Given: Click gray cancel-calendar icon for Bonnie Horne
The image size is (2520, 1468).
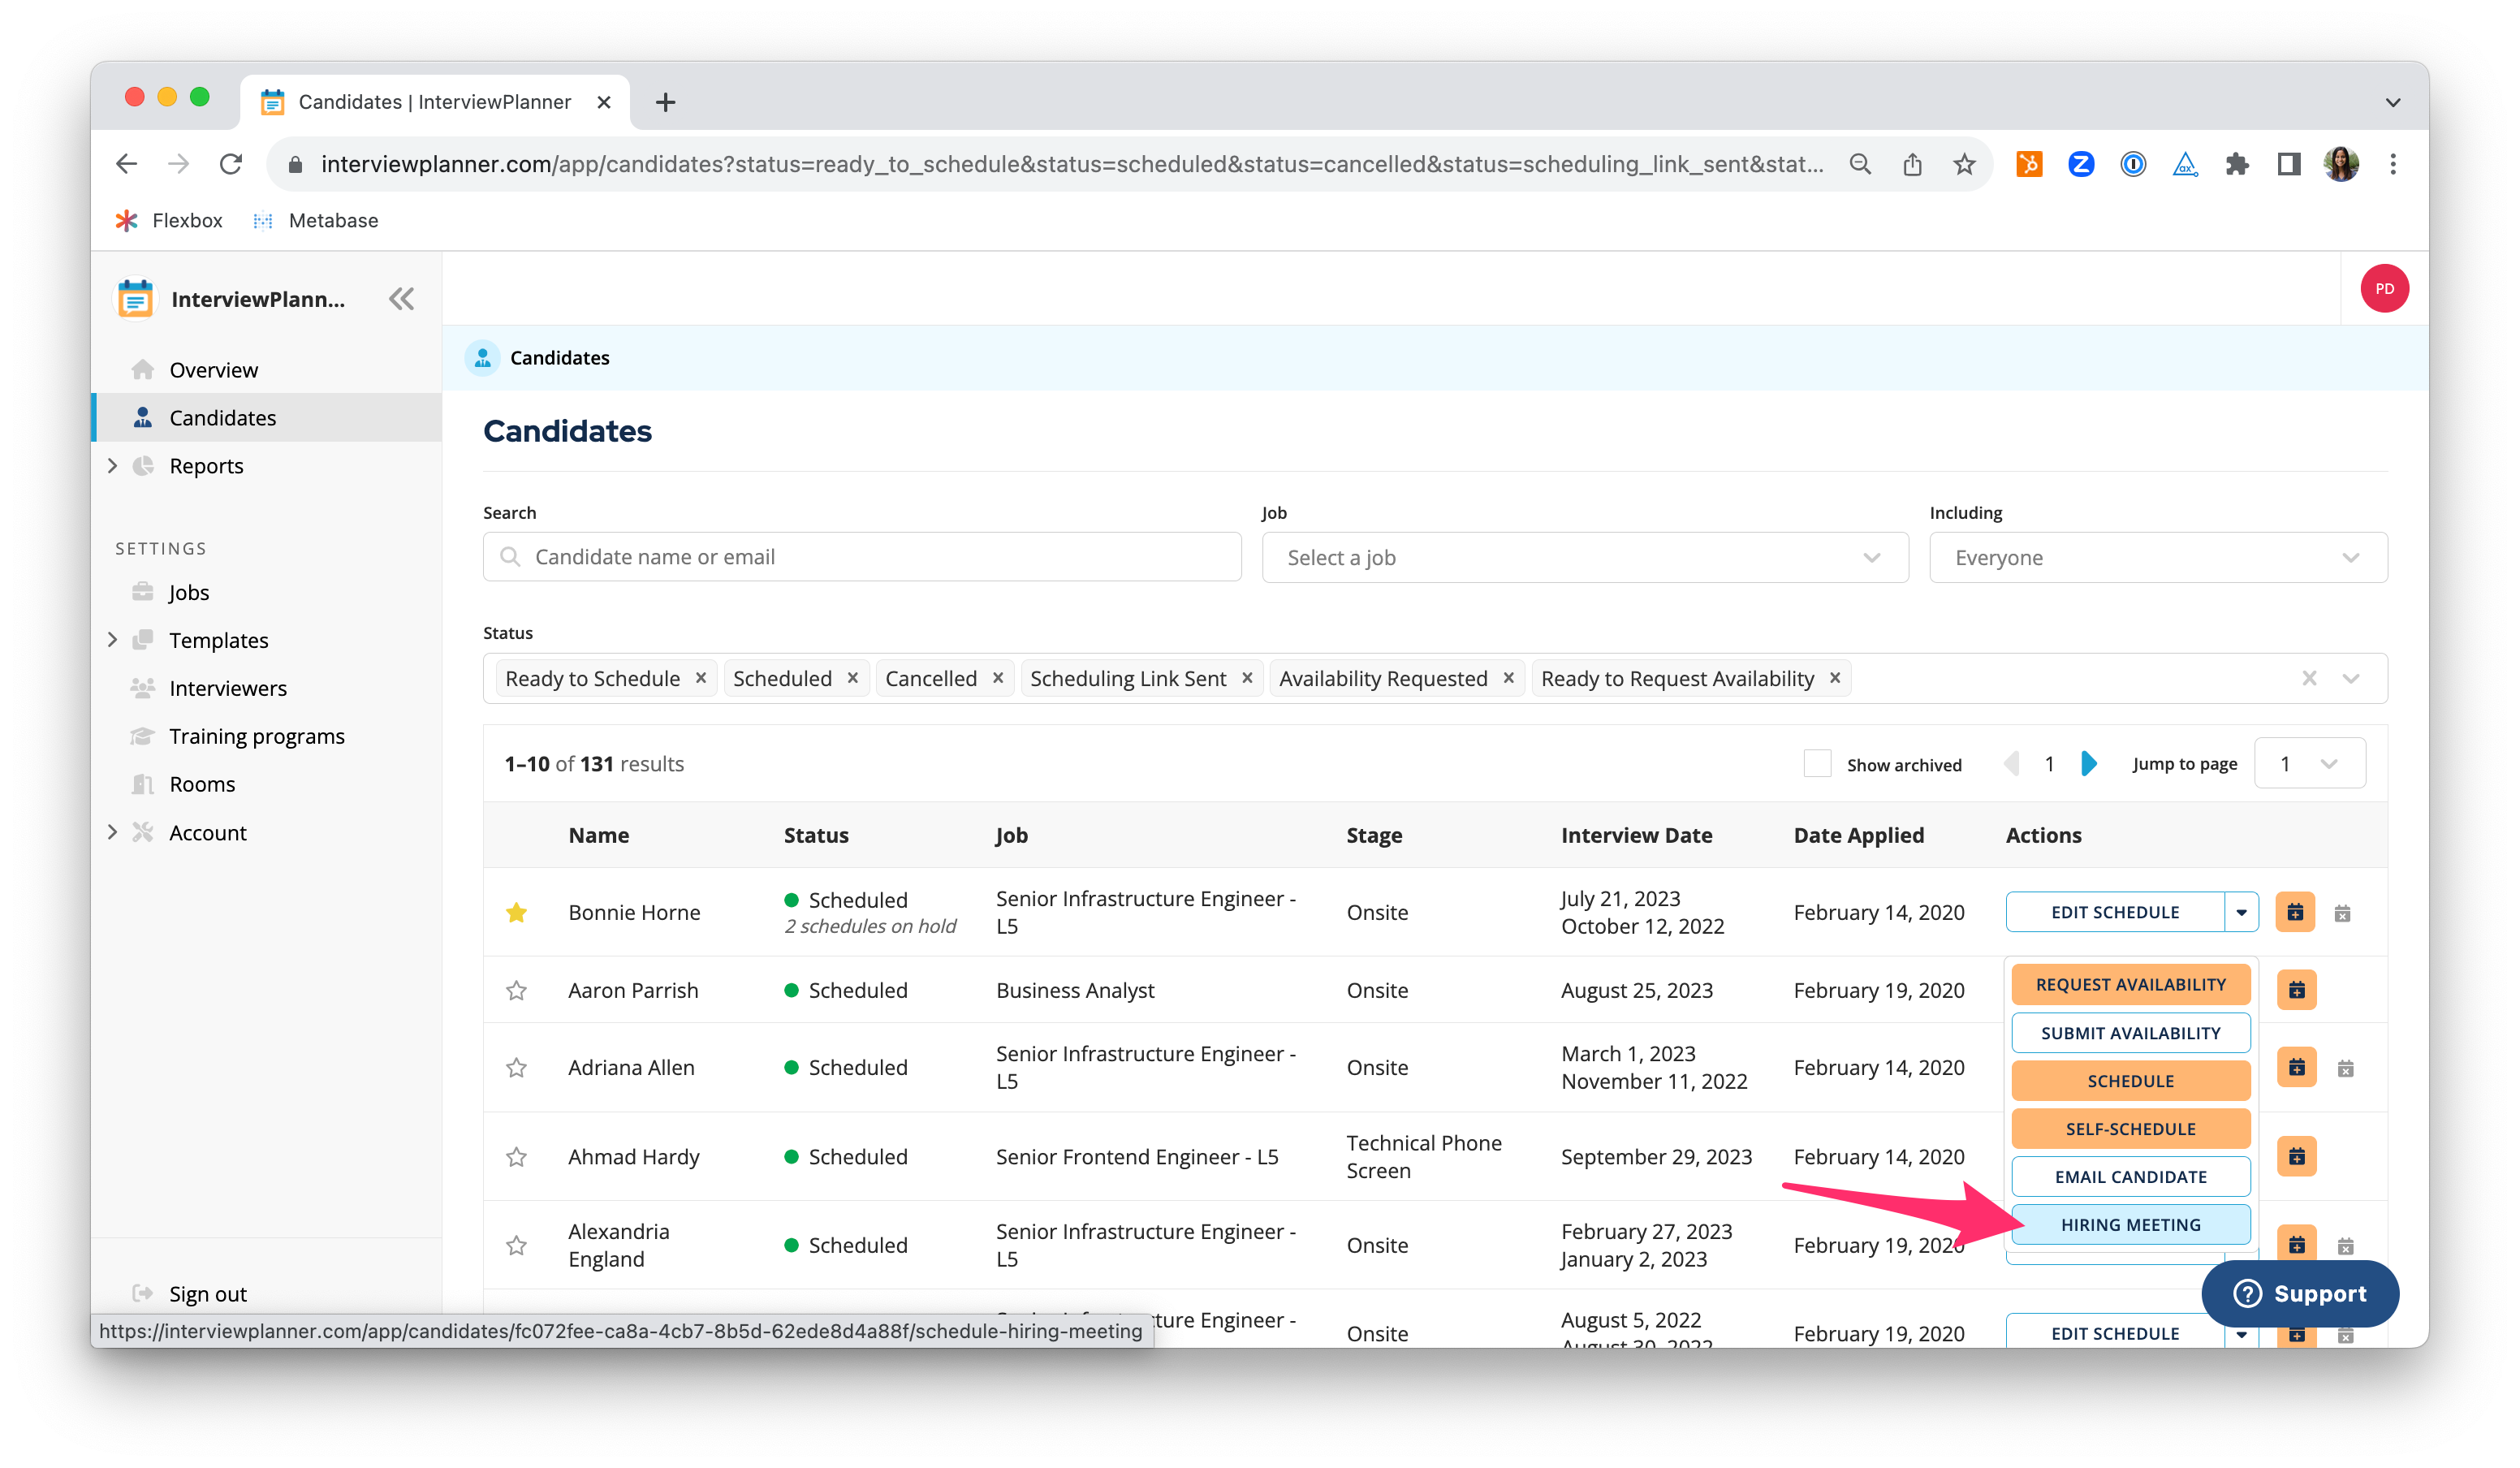Looking at the screenshot, I should (x=2342, y=913).
